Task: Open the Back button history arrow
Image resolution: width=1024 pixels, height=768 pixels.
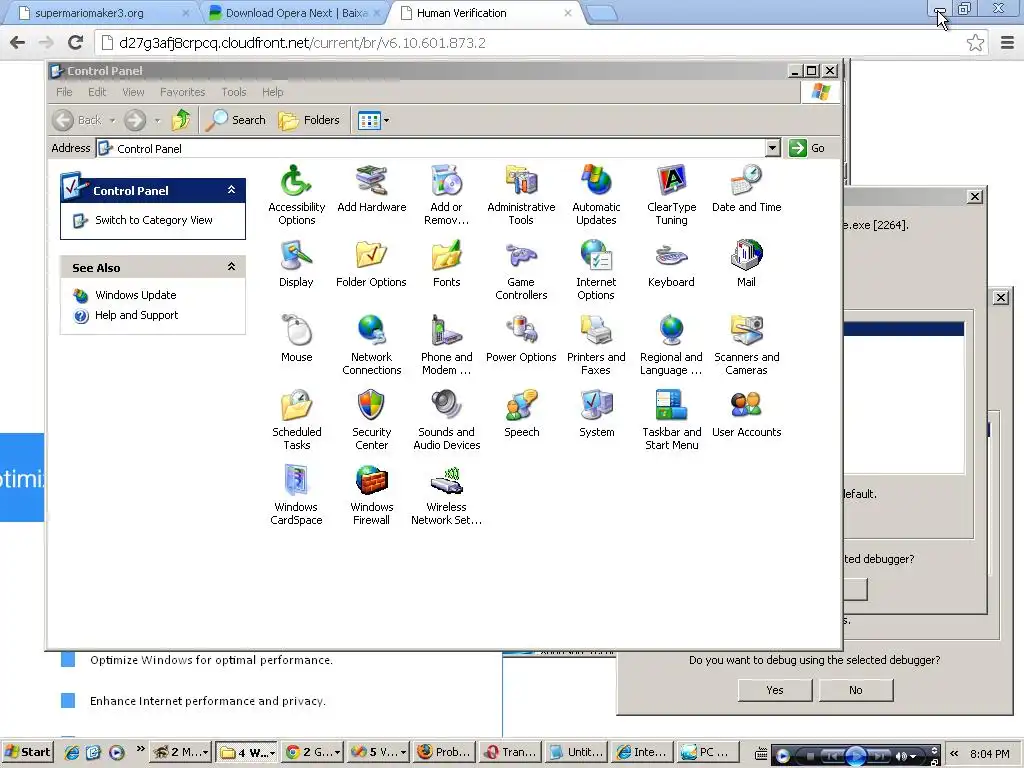Action: click(x=112, y=120)
